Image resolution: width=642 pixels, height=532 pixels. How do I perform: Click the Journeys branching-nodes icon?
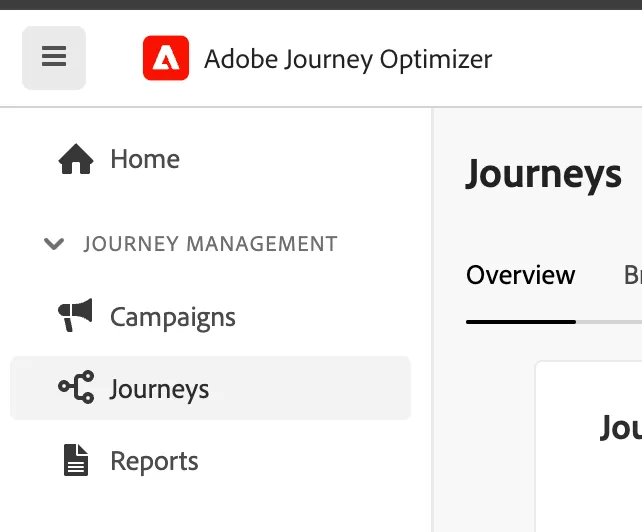(x=77, y=387)
